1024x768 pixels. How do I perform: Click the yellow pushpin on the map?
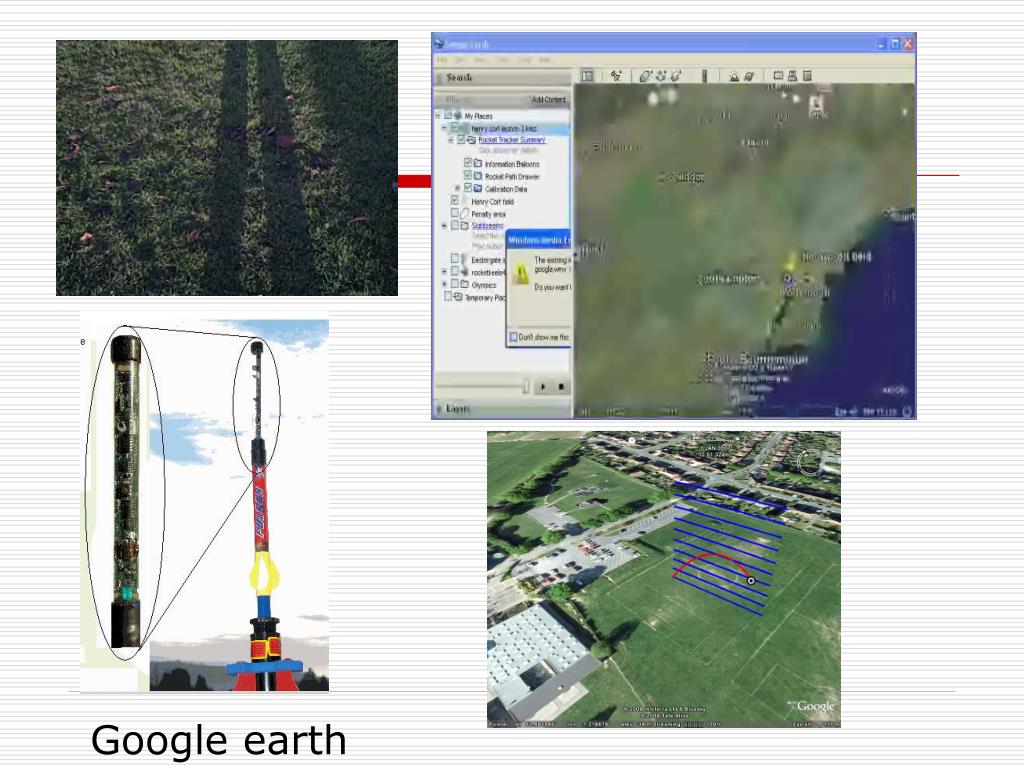[x=792, y=263]
